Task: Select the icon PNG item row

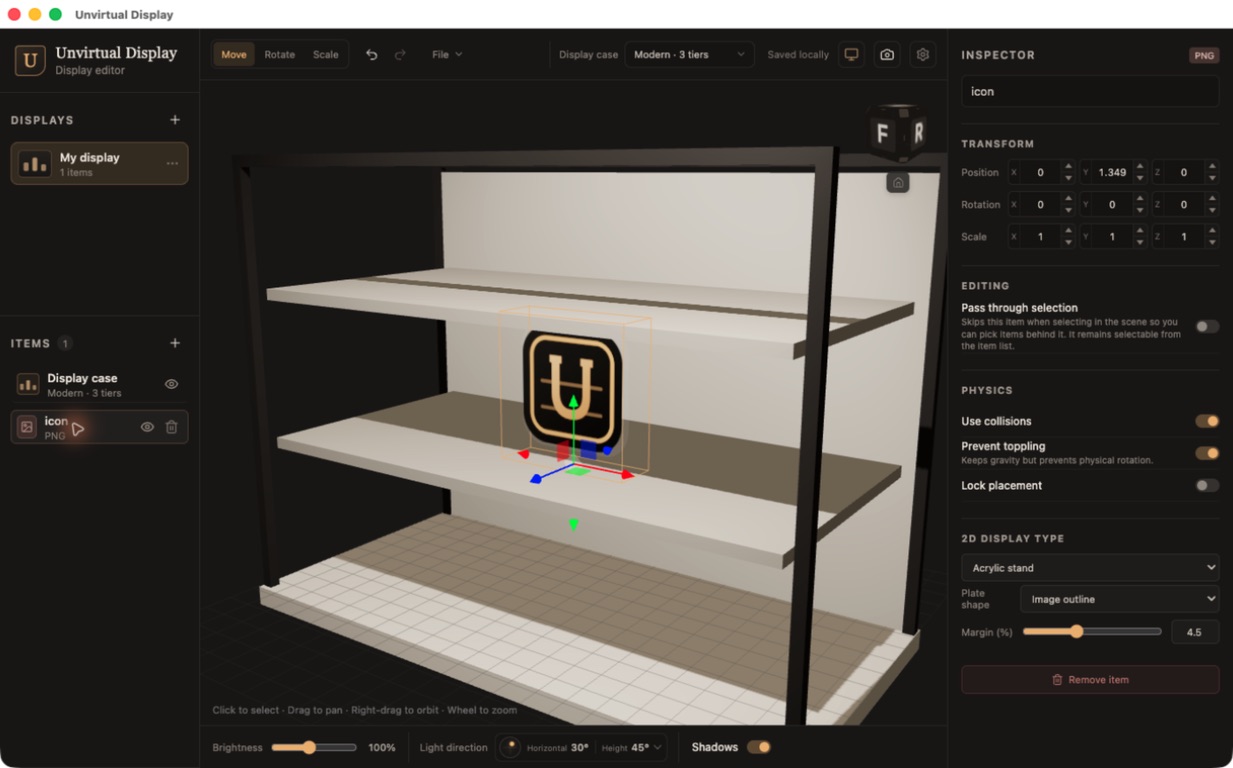Action: point(99,427)
